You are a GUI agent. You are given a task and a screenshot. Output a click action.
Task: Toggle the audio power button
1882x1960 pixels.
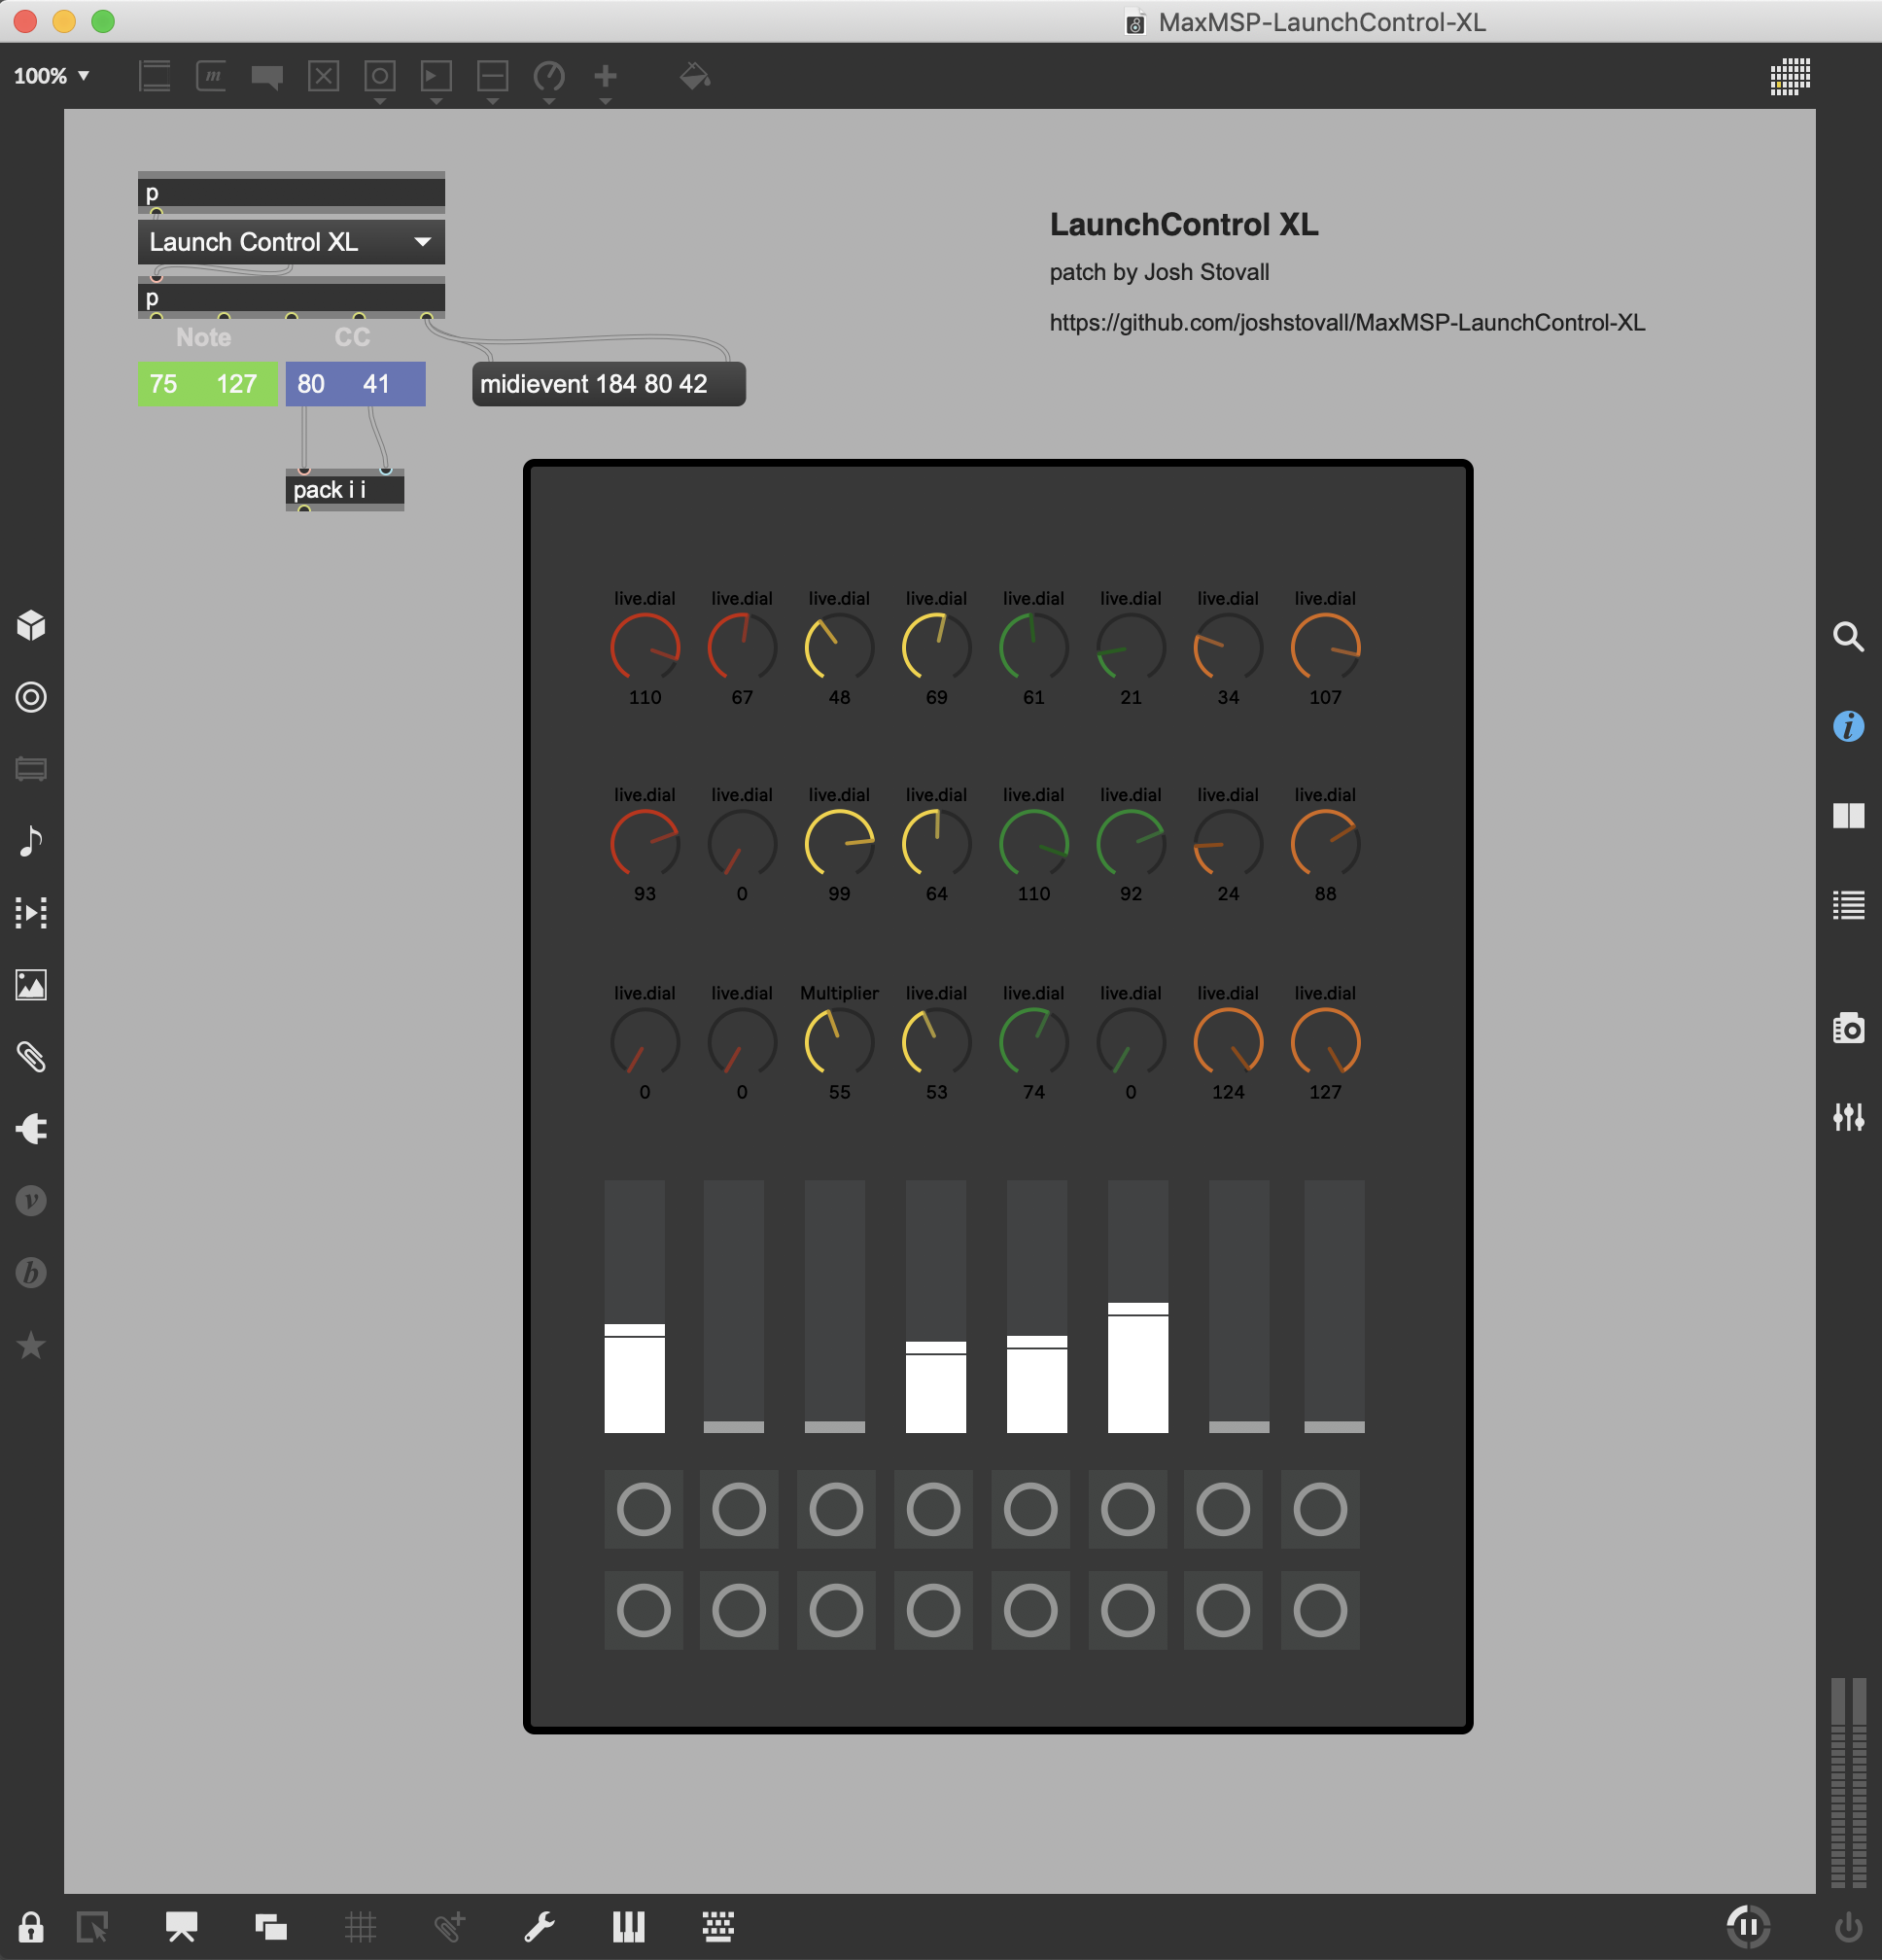(x=1847, y=1926)
